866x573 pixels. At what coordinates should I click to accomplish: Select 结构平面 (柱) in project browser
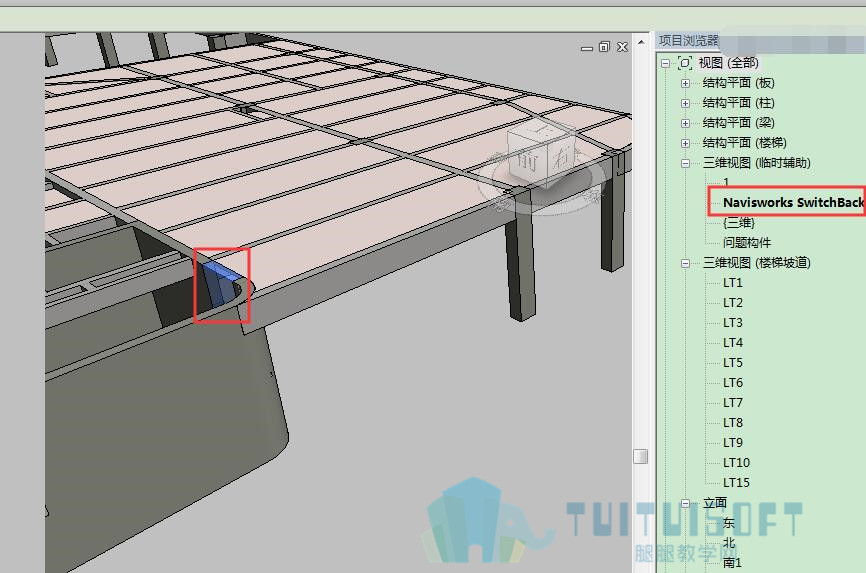(x=738, y=103)
